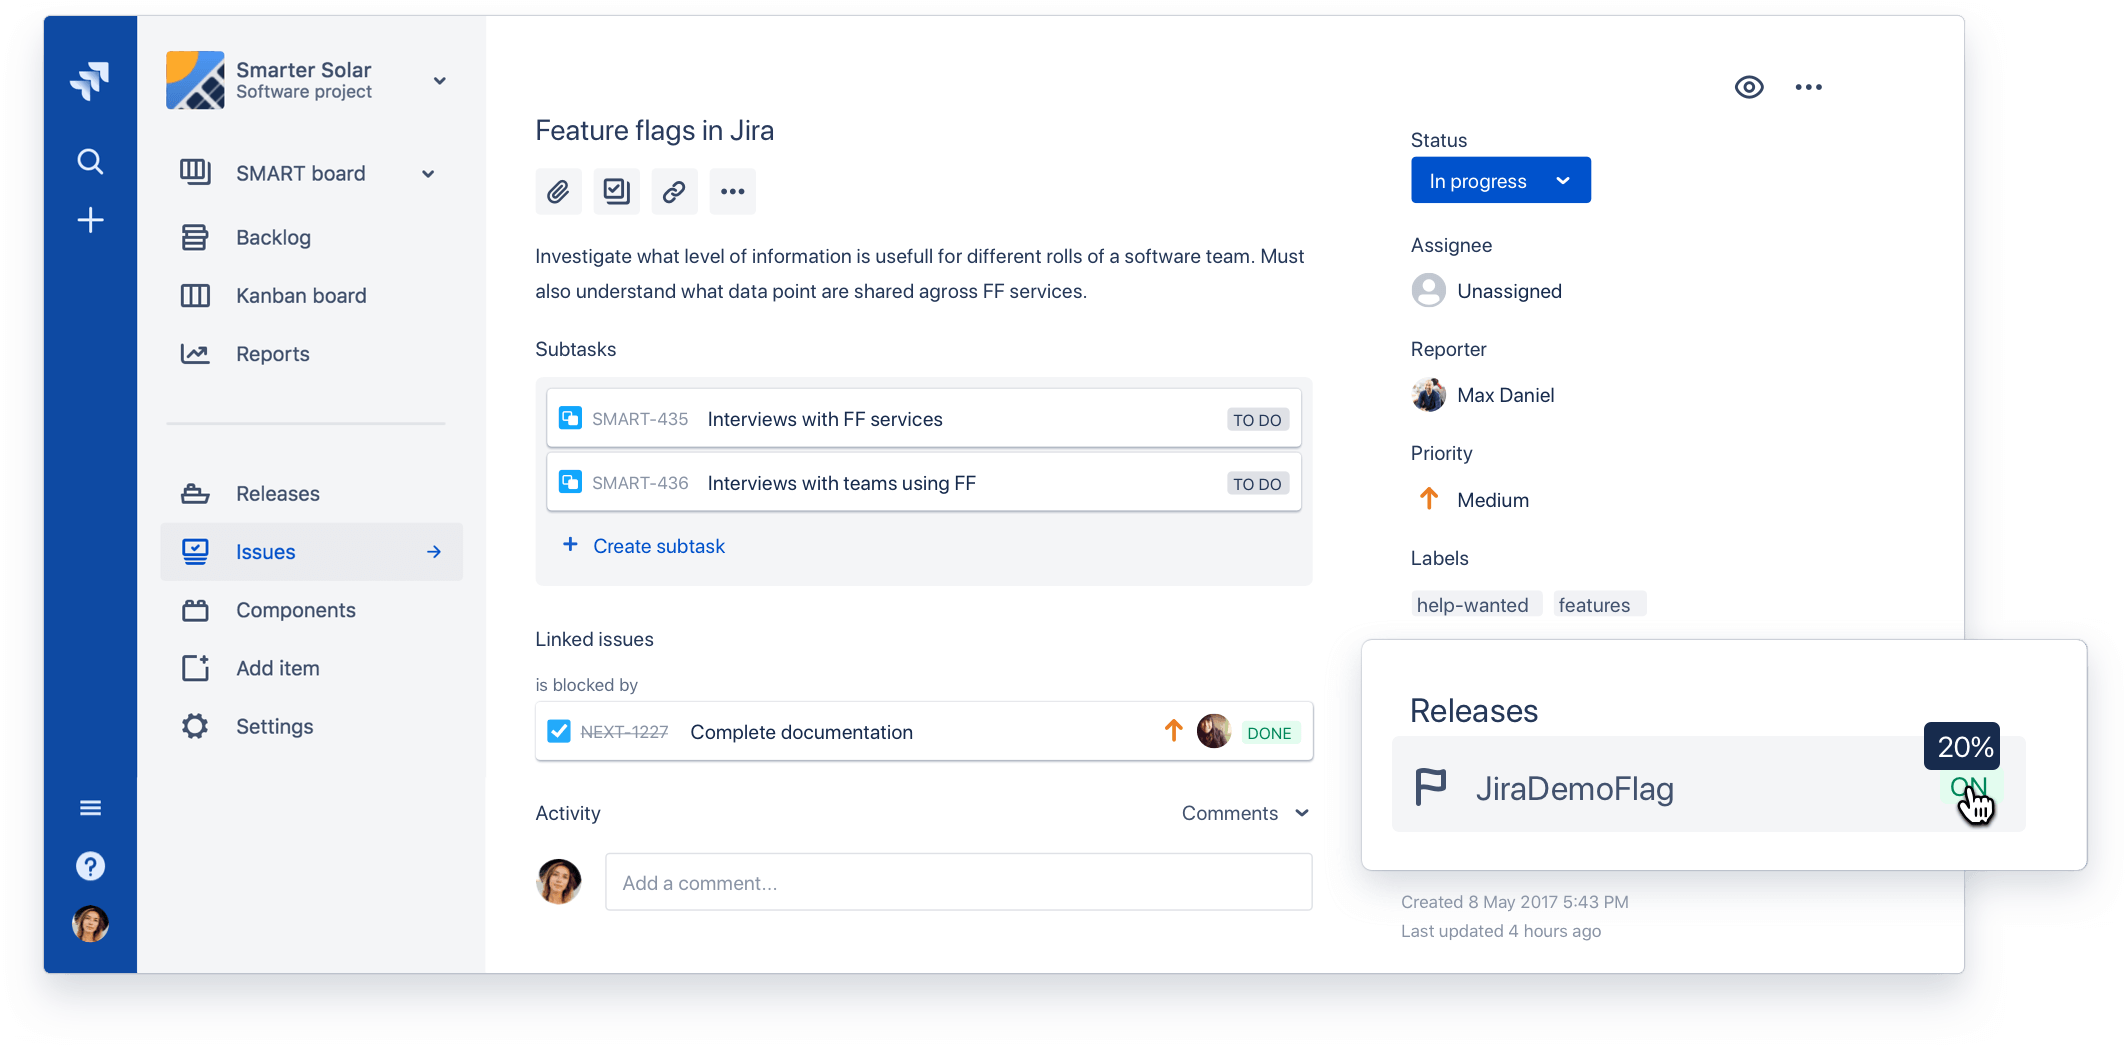Toggle the NEXT-1227 completed checkbox
Screen dimensions: 2128x1045
coord(559,731)
